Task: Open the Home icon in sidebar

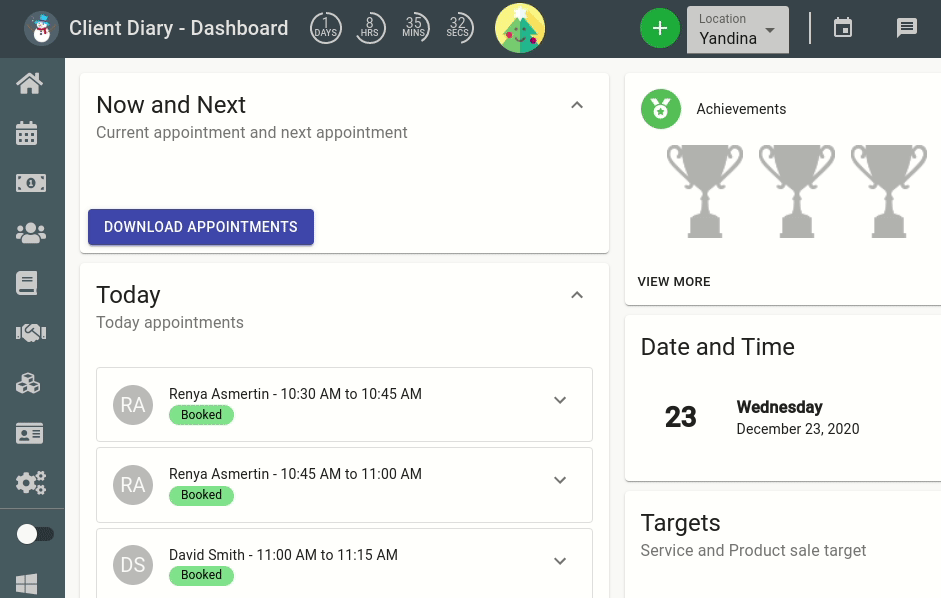Action: point(30,83)
